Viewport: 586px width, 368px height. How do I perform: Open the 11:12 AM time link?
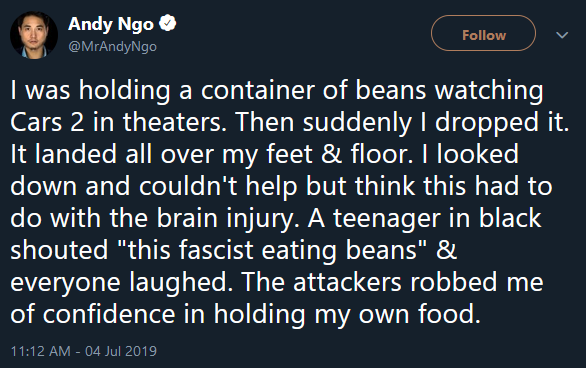[x=40, y=351]
